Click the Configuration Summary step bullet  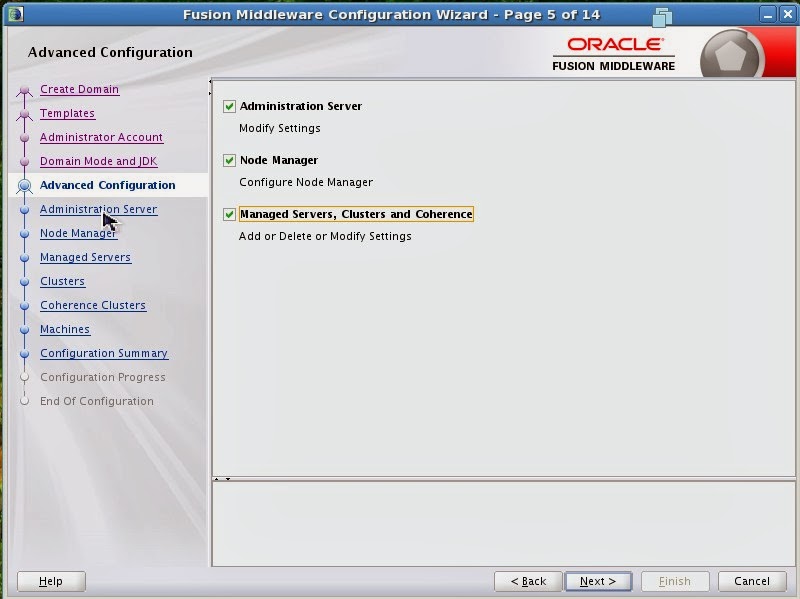[24, 354]
